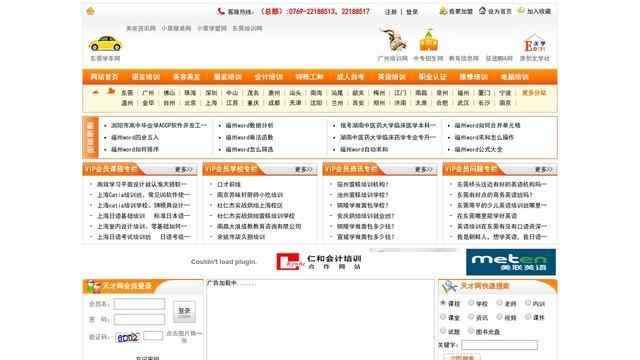
Task: Open the article 福州word自动求和
Action: (x=364, y=150)
